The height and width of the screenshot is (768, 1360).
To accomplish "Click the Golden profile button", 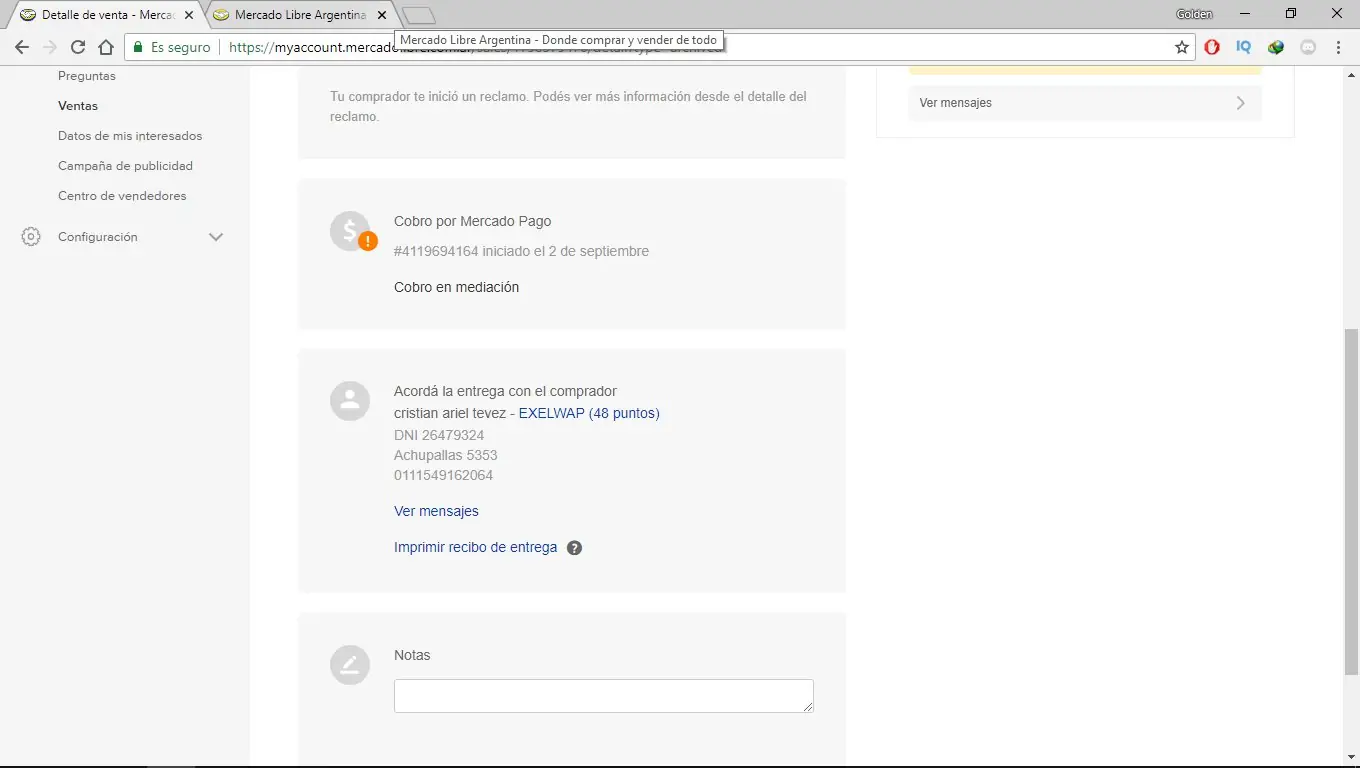I will (1195, 14).
